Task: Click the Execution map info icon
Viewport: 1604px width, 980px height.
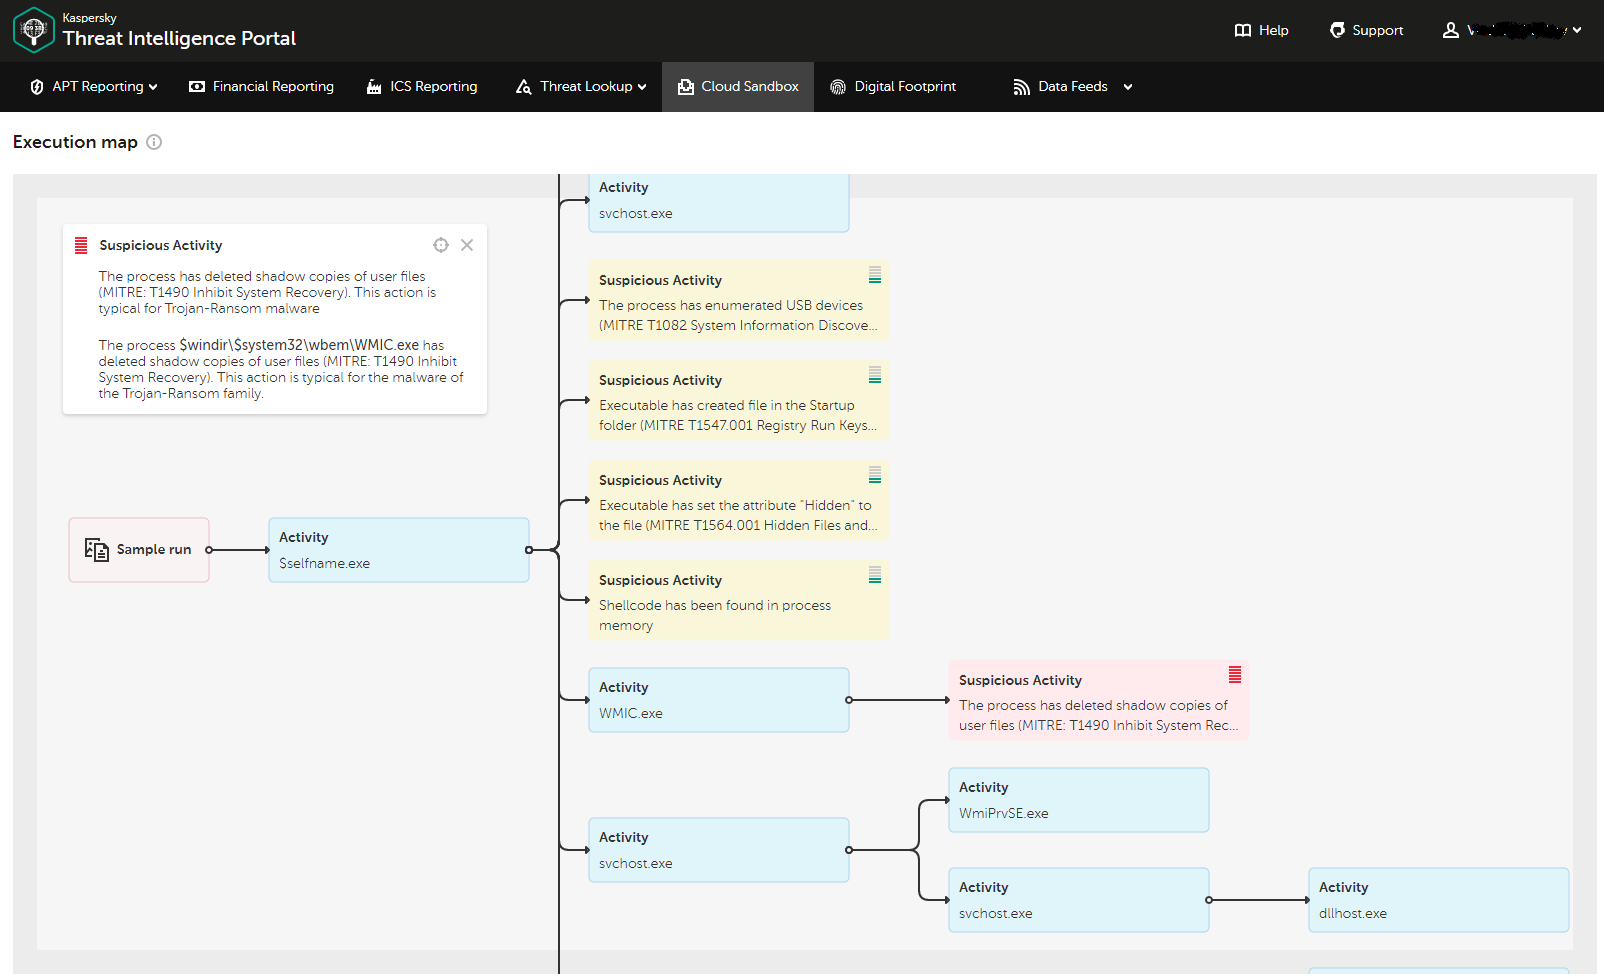Action: click(154, 142)
